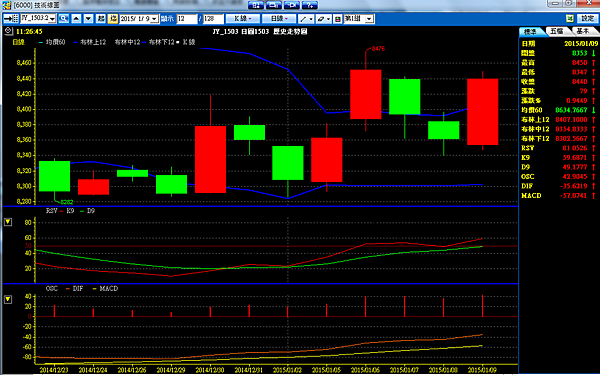Click the 2014/12/30 red candlestick
The height and width of the screenshot is (375, 600).
click(x=210, y=159)
